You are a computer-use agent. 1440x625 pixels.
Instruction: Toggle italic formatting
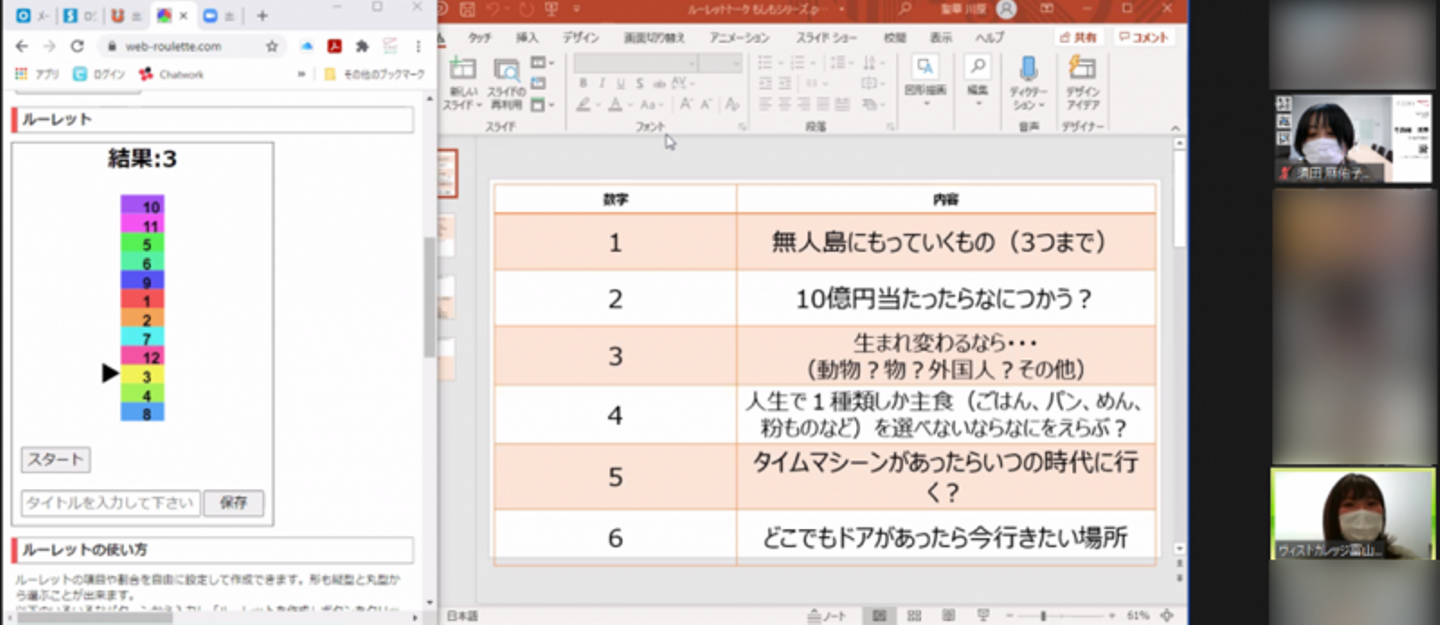pyautogui.click(x=602, y=84)
